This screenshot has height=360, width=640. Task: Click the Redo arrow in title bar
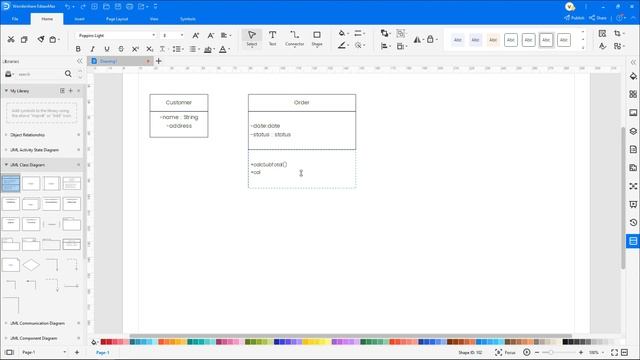point(83,7)
